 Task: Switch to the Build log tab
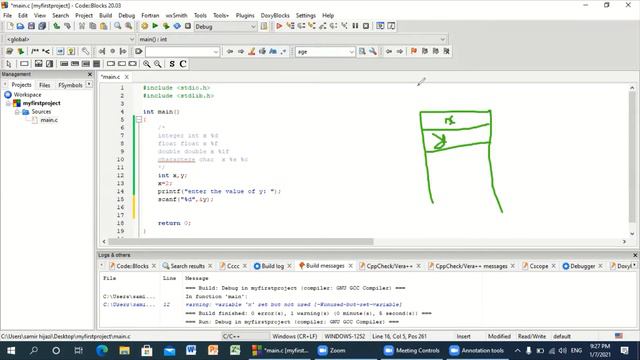(x=269, y=266)
